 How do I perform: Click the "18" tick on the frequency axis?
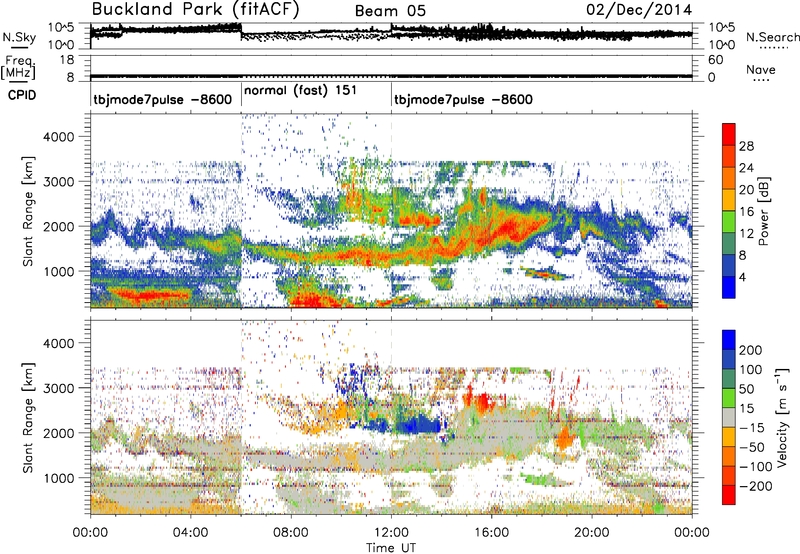(x=67, y=60)
